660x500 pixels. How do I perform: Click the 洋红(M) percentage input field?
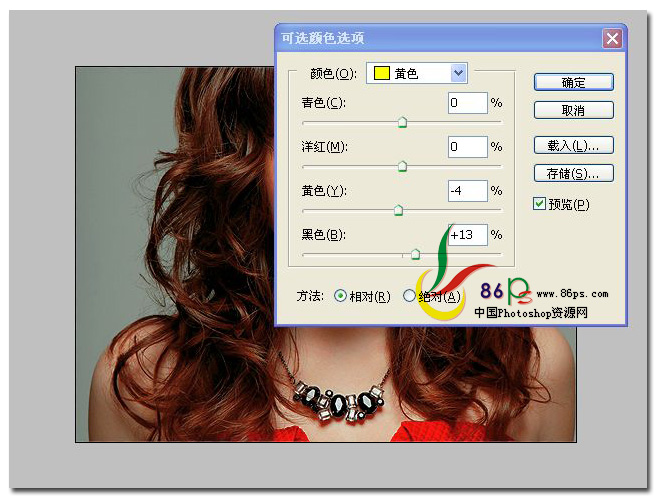pos(468,146)
